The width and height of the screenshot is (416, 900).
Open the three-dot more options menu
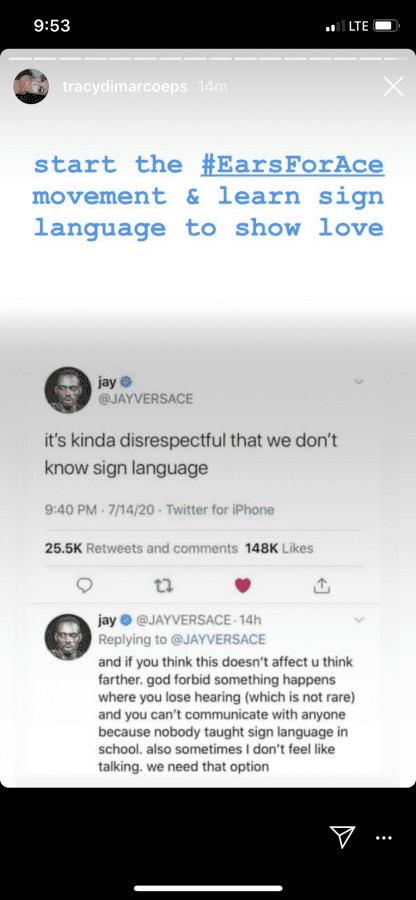(x=383, y=838)
